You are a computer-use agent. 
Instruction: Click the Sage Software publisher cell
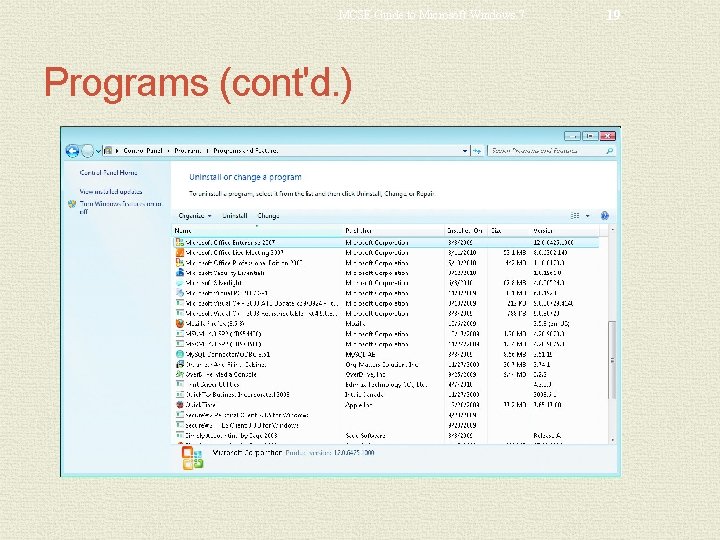click(x=366, y=435)
